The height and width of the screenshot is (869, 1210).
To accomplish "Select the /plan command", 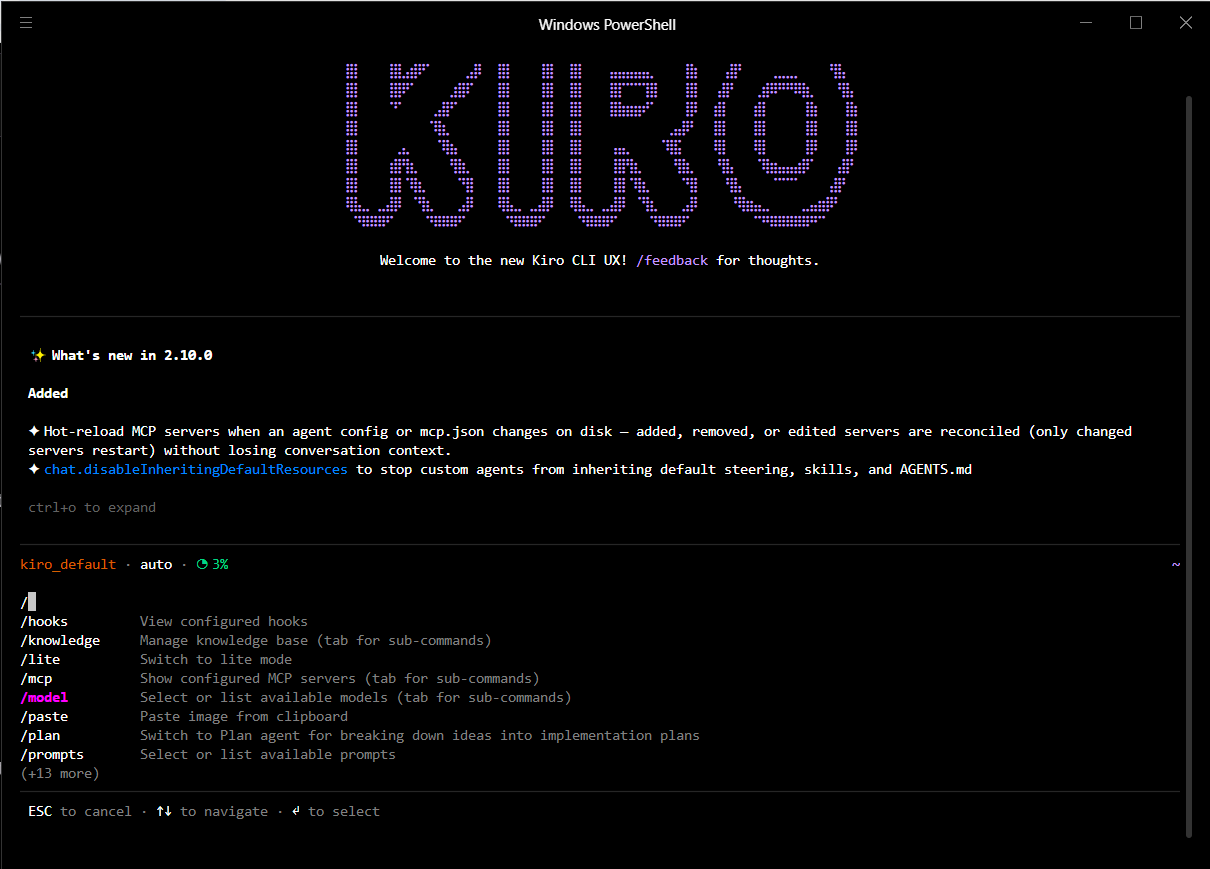I will pos(40,736).
